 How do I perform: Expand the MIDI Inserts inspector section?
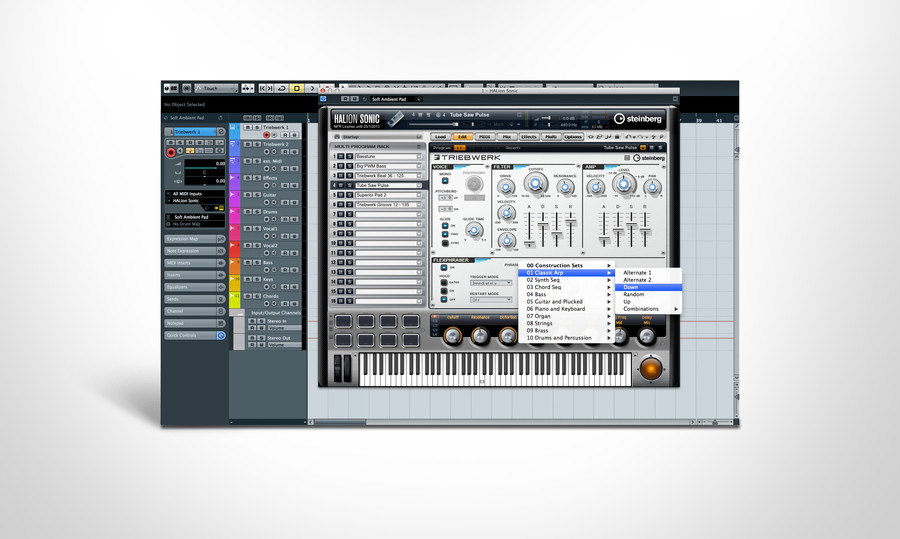[195, 263]
